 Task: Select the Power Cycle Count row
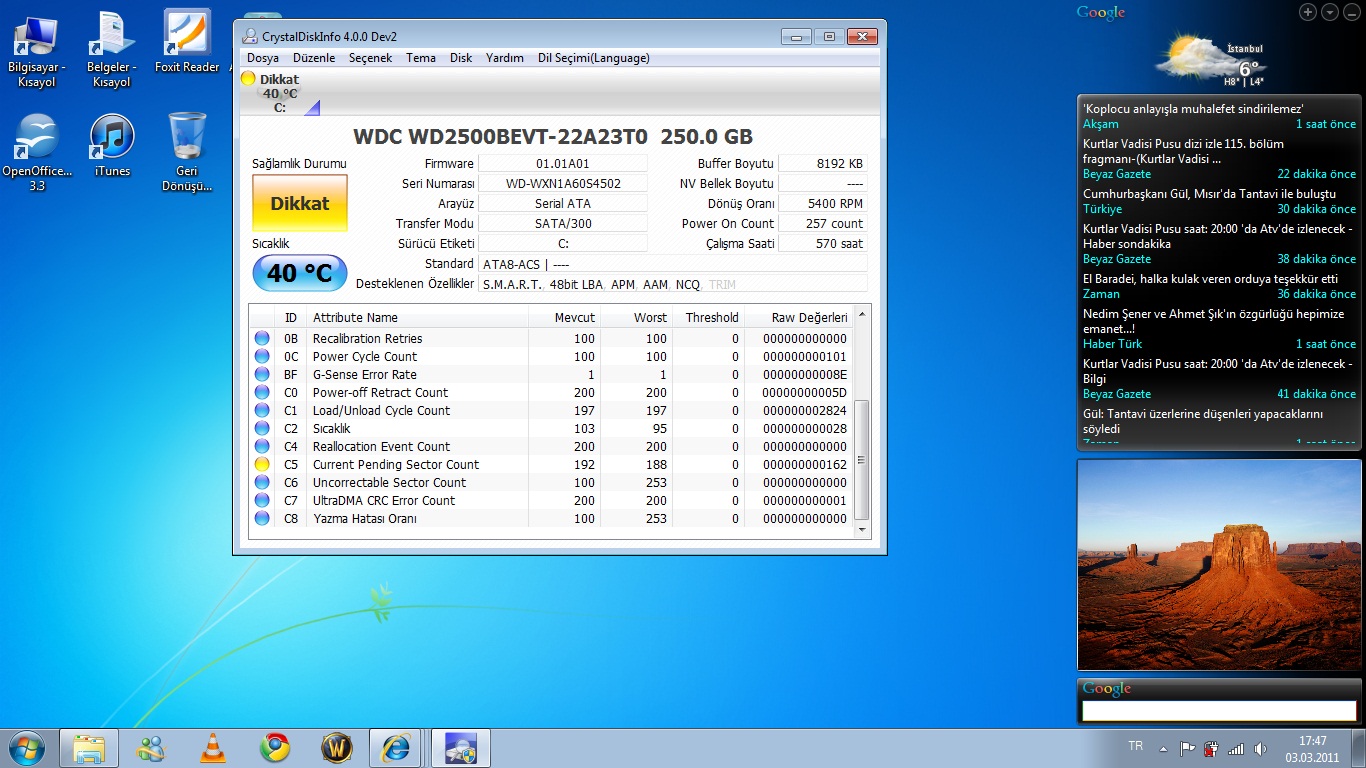pos(551,357)
